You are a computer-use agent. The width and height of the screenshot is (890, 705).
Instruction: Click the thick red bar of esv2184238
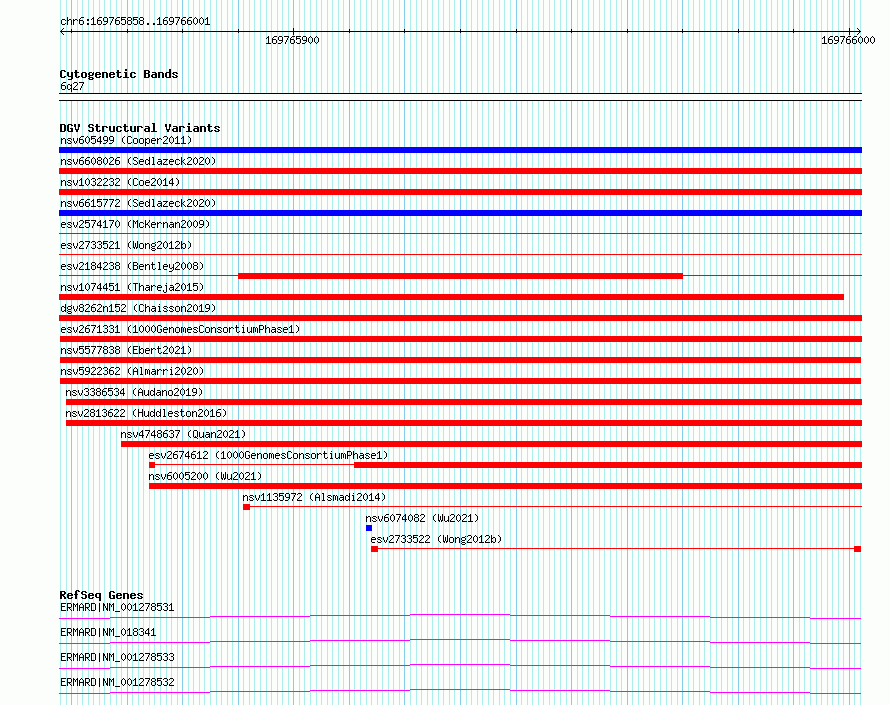pyautogui.click(x=460, y=276)
